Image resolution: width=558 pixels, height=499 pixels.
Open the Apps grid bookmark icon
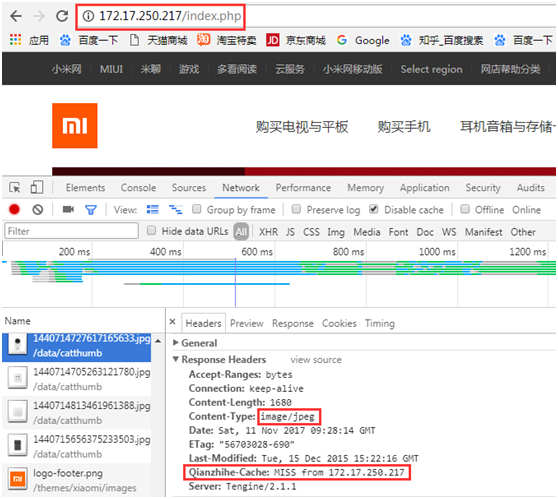pyautogui.click(x=15, y=40)
